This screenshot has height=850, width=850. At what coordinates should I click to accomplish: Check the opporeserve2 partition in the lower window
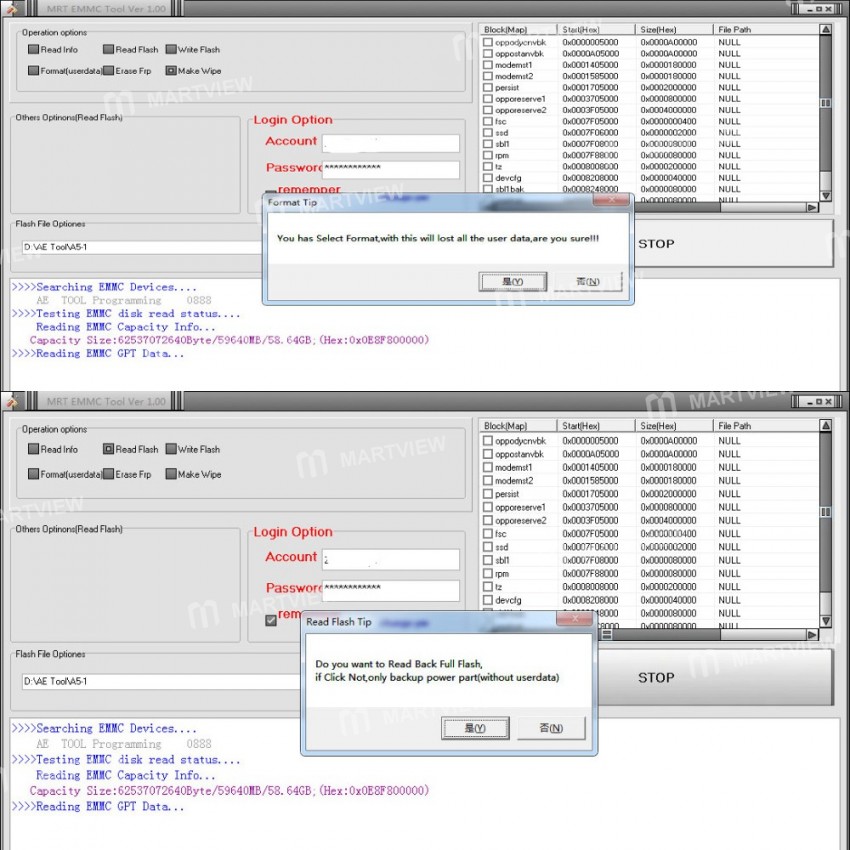tap(488, 520)
